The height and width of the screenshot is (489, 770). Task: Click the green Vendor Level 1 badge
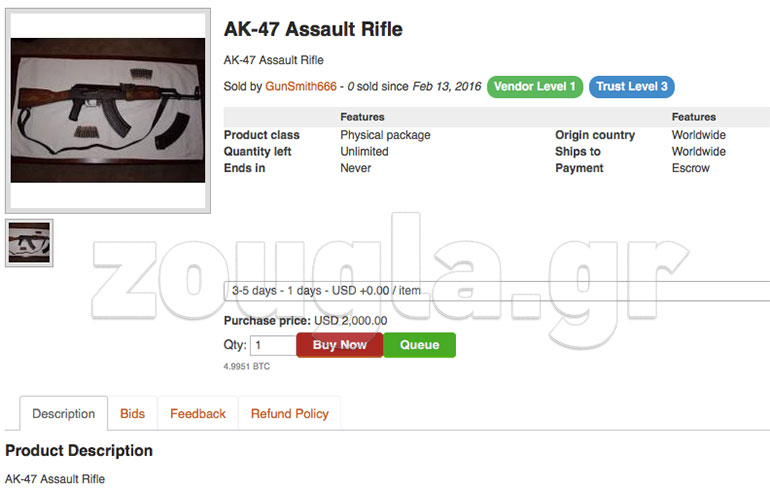pyautogui.click(x=535, y=87)
